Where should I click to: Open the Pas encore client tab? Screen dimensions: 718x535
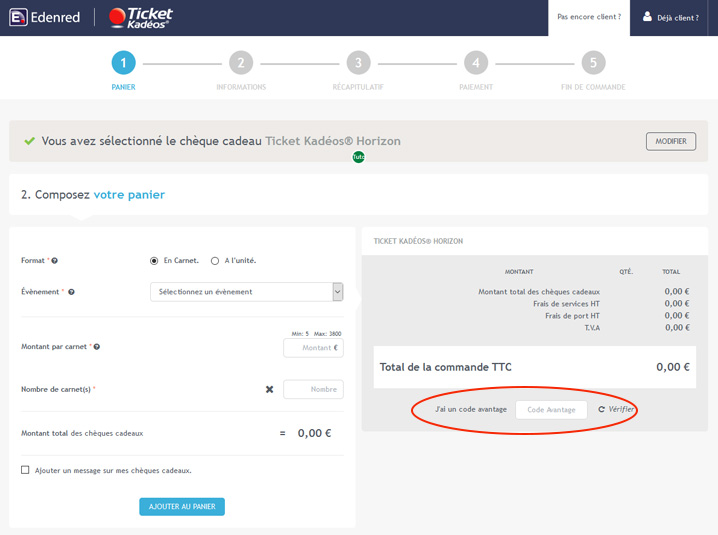pyautogui.click(x=589, y=18)
